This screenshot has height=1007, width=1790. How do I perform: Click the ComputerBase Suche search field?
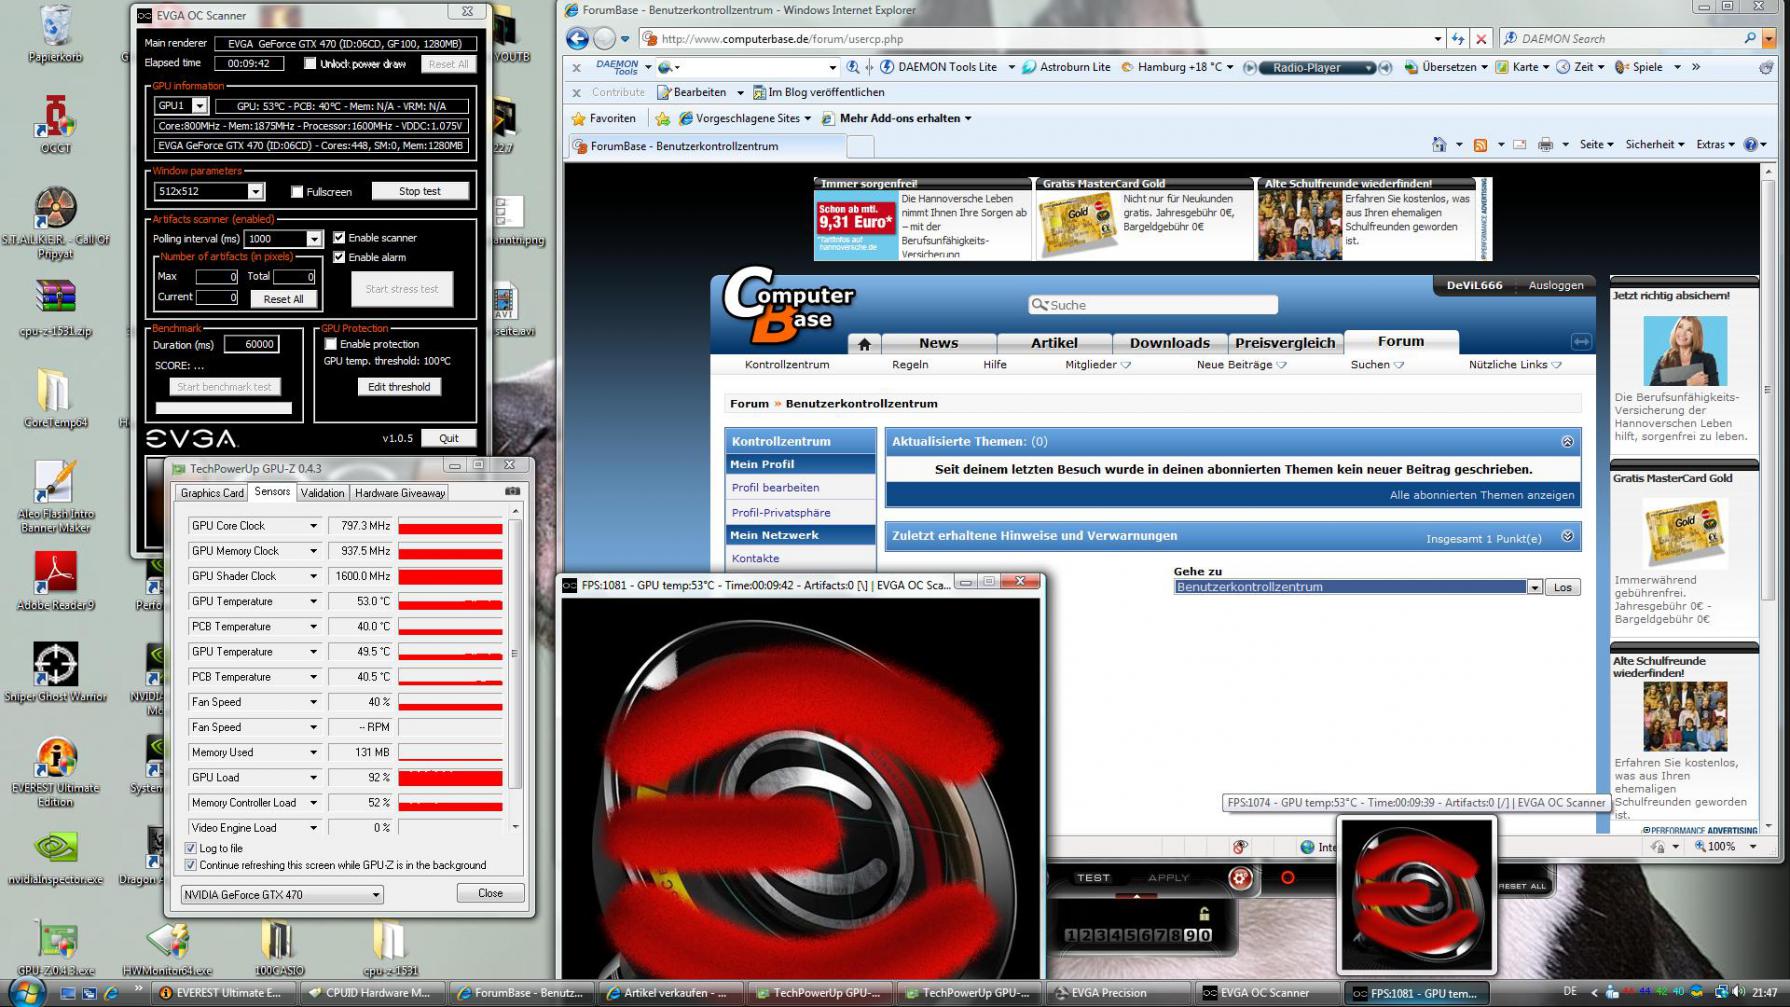pos(1153,305)
